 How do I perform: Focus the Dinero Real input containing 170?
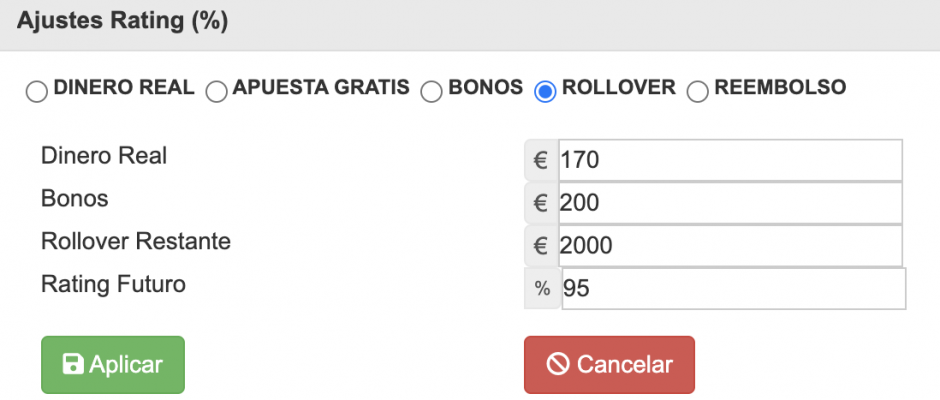[730, 160]
